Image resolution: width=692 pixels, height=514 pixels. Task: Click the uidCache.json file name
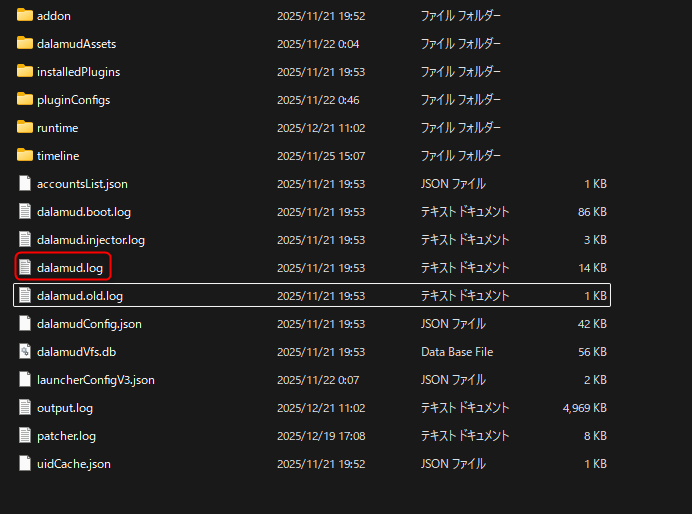click(x=74, y=464)
